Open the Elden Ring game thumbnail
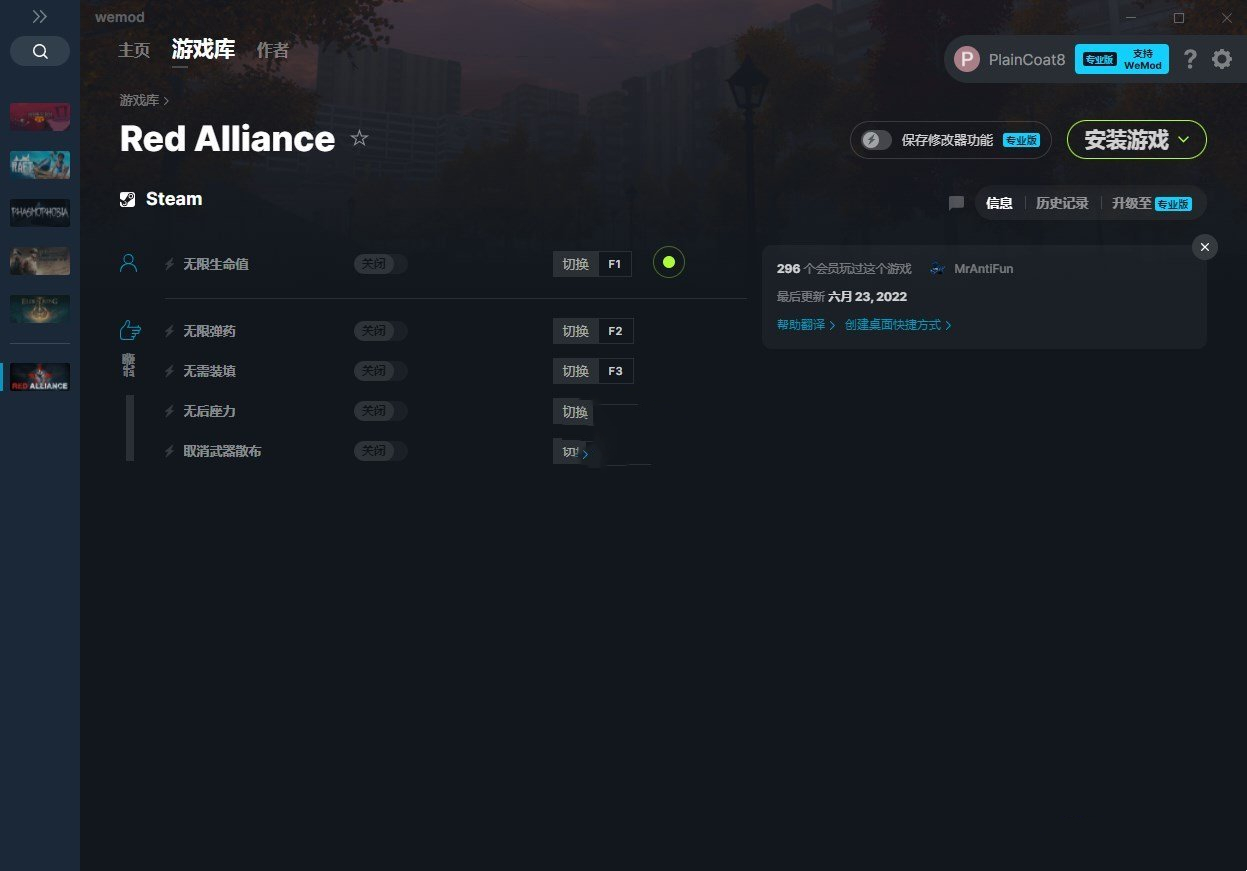The height and width of the screenshot is (871, 1247). 40,309
